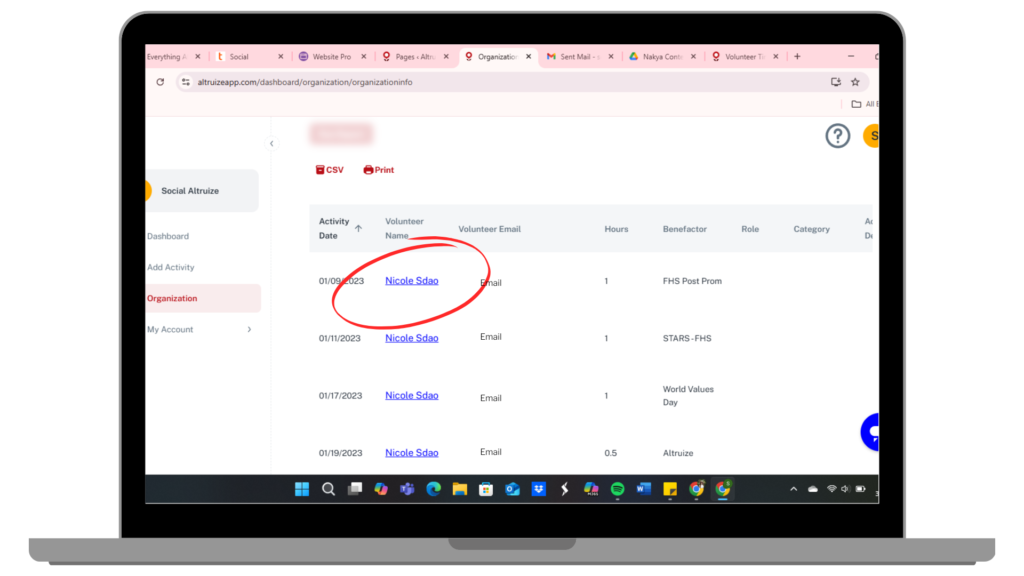The image size is (1024, 576).
Task: Collapse the sidebar with the chevron arrow
Action: pyautogui.click(x=272, y=144)
